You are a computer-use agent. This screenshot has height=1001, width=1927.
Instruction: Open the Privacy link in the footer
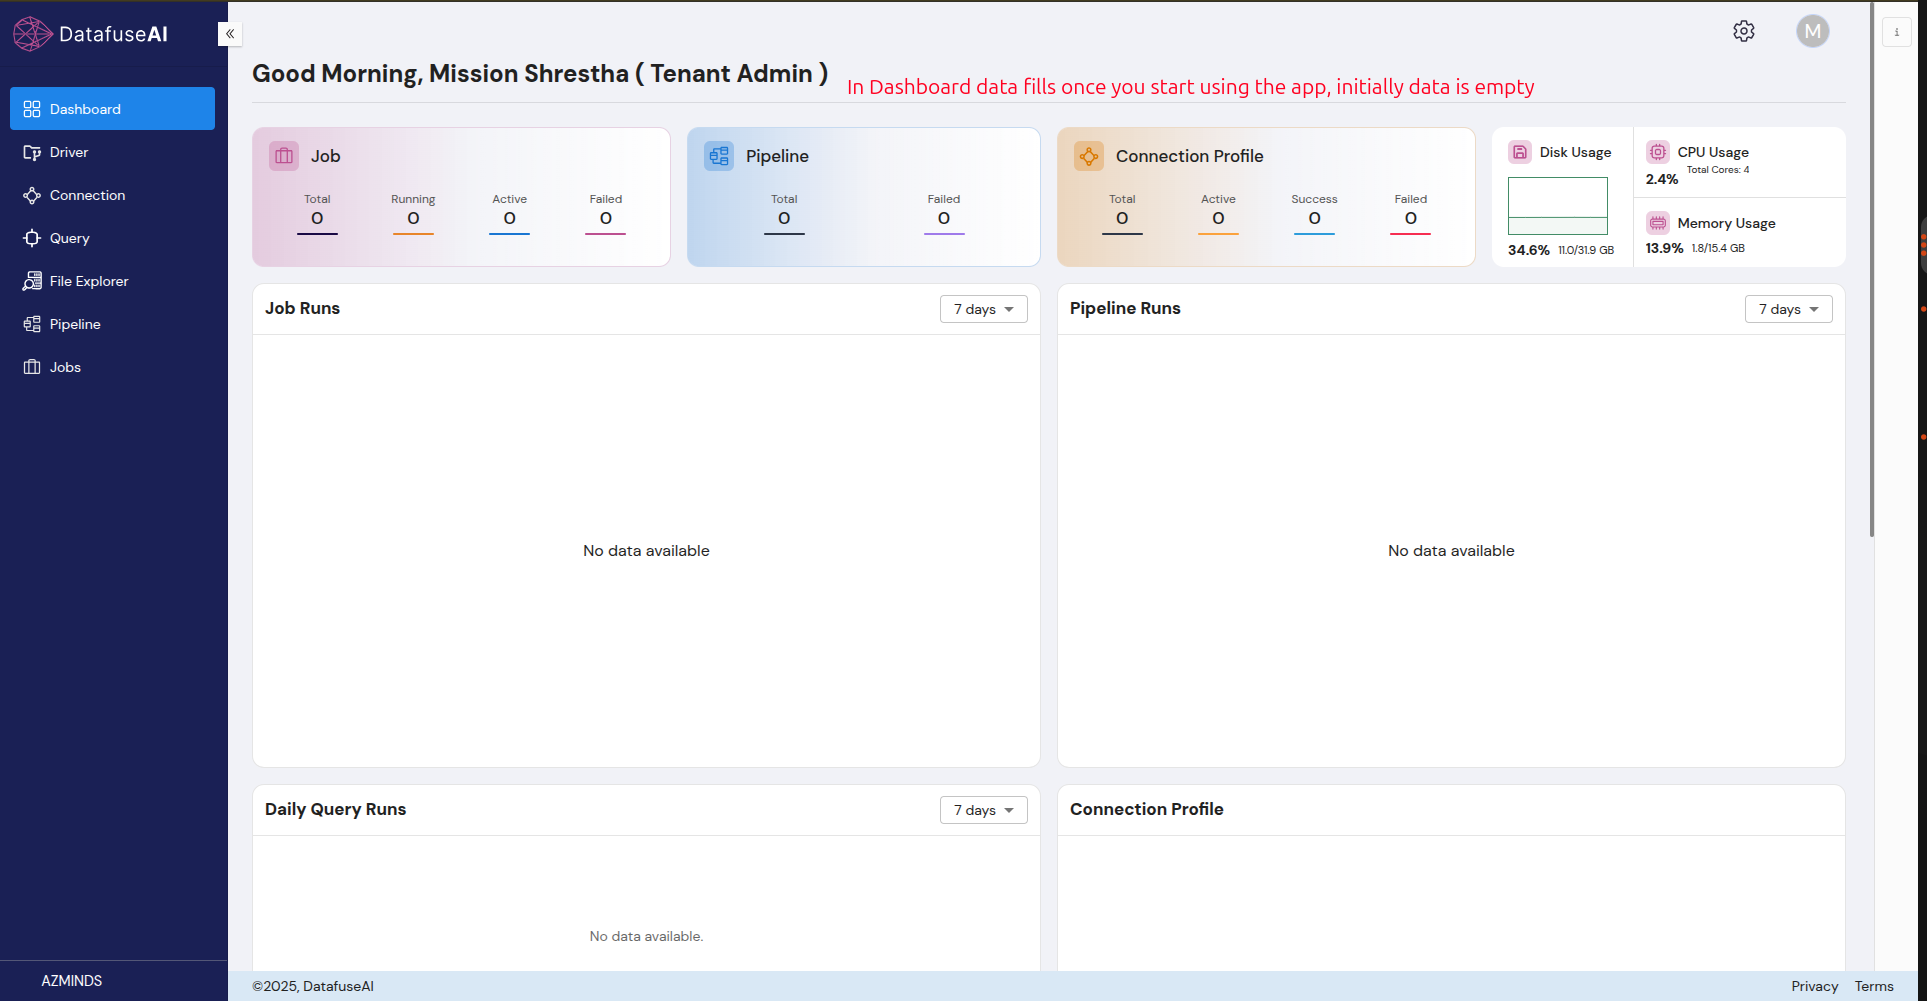click(x=1814, y=986)
